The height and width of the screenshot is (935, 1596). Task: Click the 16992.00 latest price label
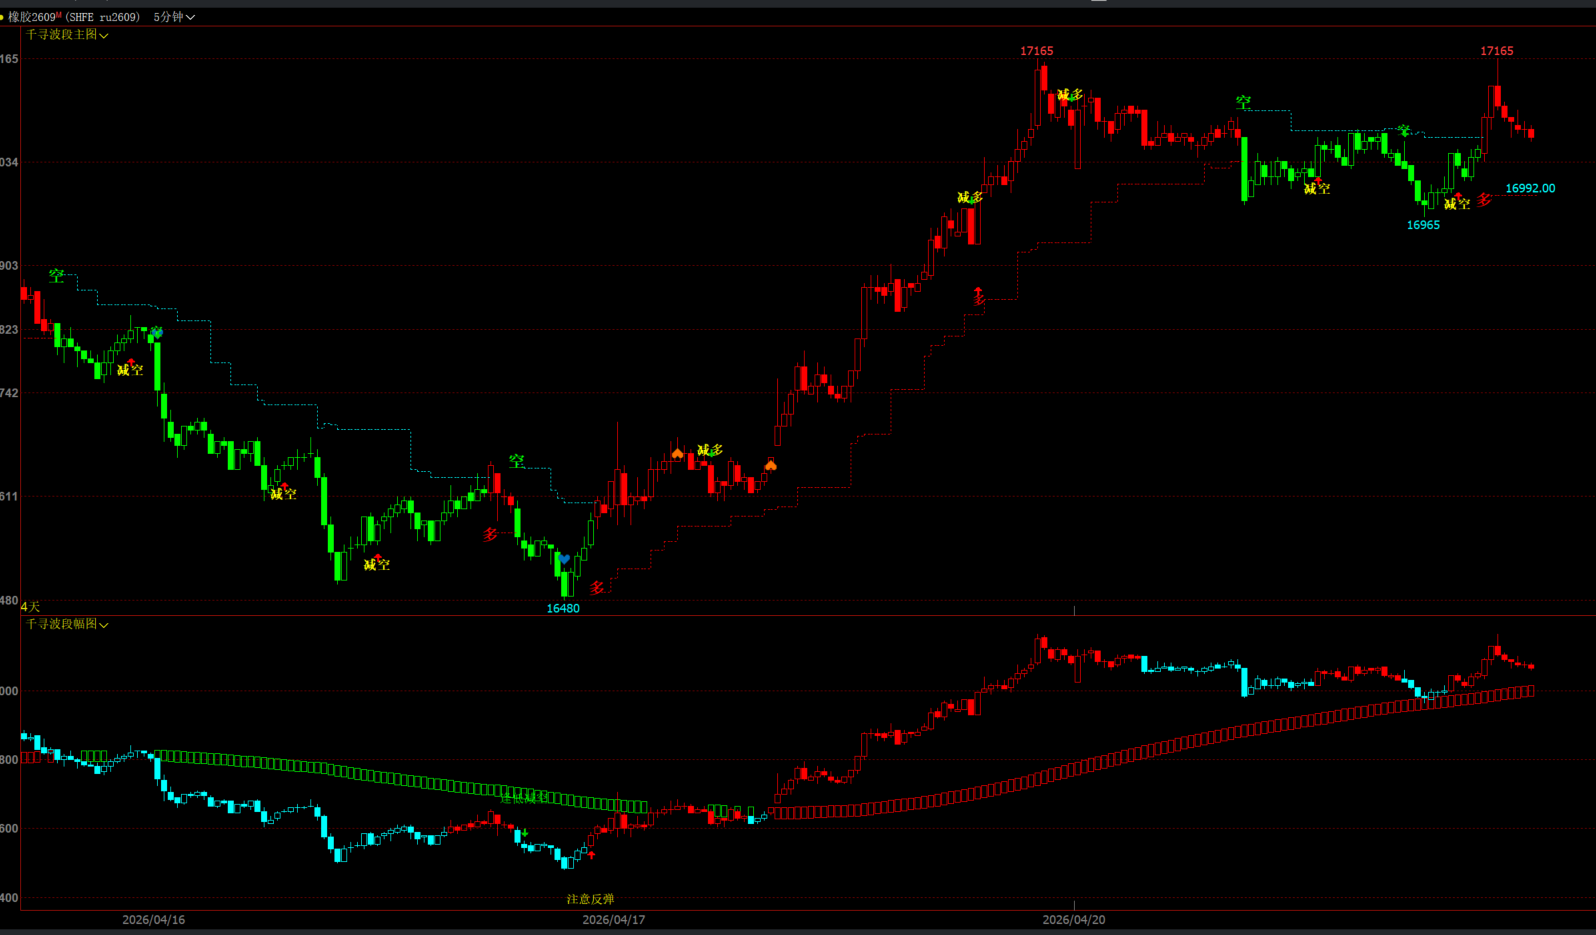click(x=1530, y=188)
